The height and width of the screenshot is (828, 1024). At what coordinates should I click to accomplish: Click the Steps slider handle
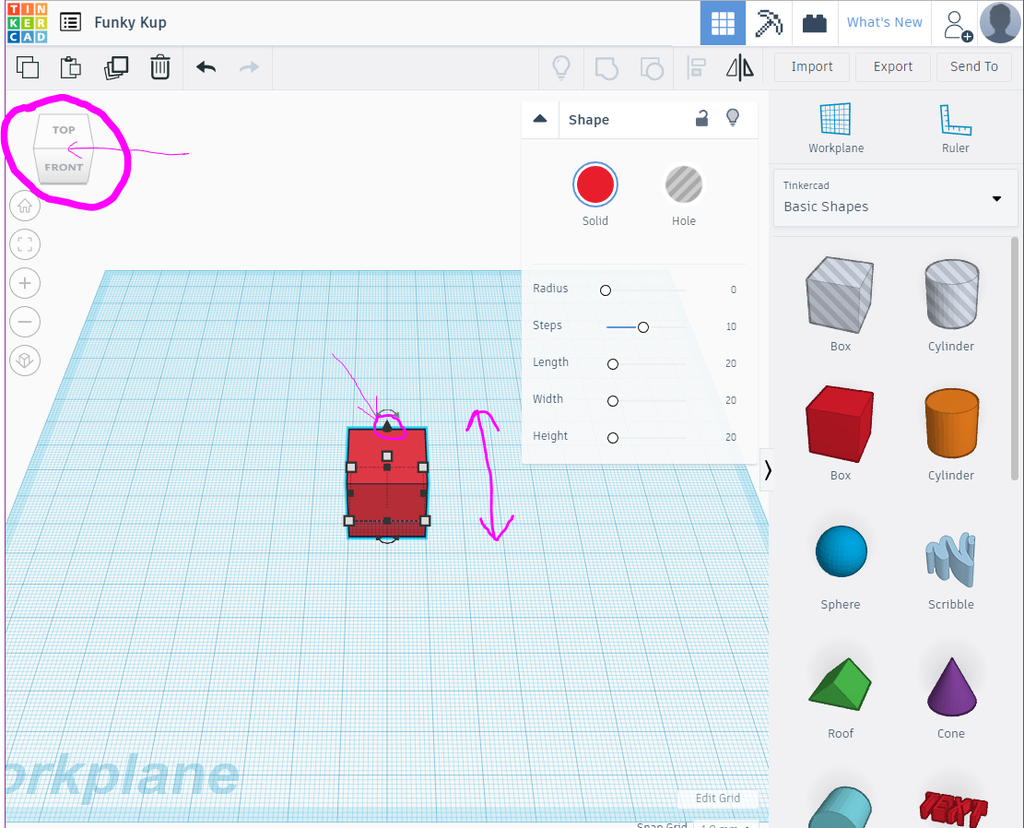pyautogui.click(x=643, y=327)
